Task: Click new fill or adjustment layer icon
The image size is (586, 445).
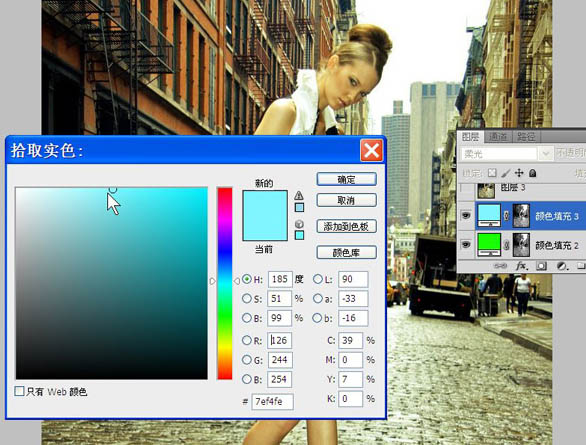Action: (561, 266)
